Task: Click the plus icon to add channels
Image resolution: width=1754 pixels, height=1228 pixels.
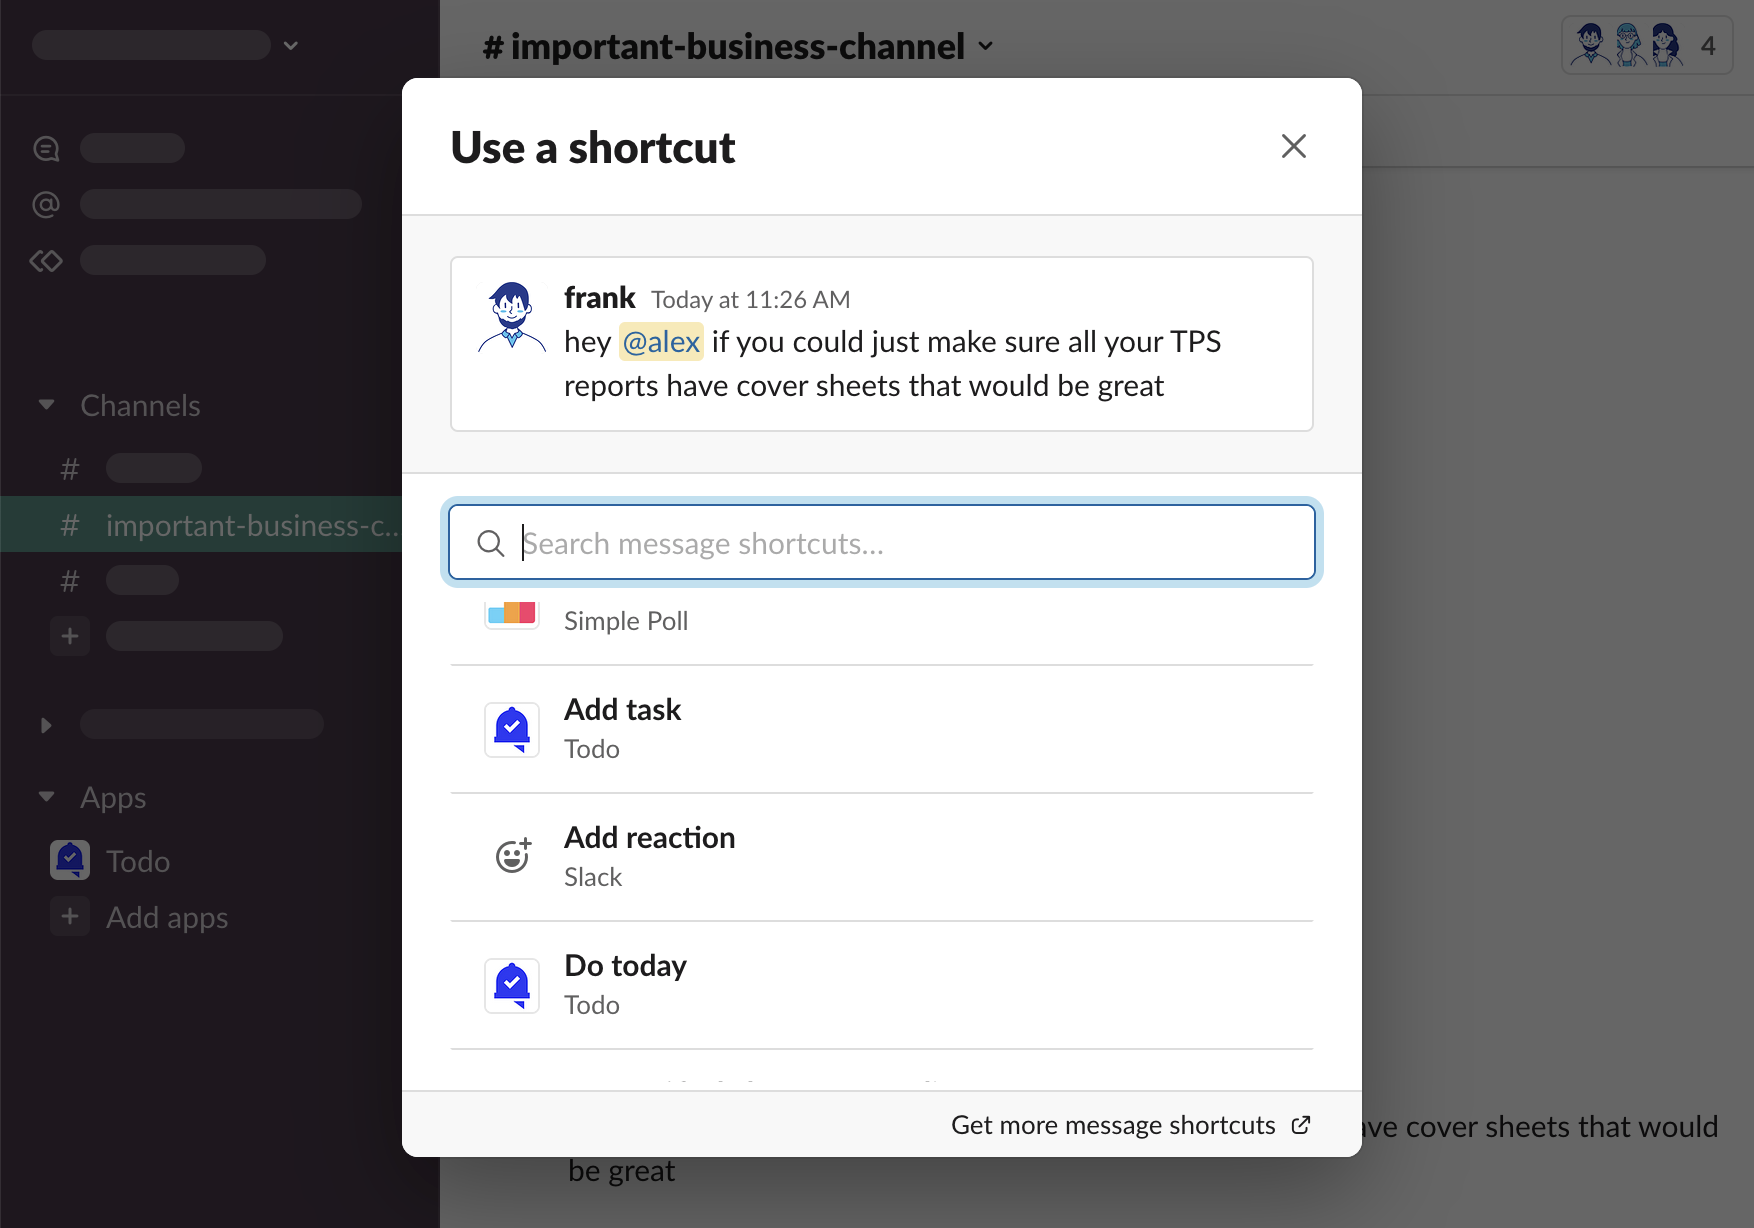Action: click(70, 636)
